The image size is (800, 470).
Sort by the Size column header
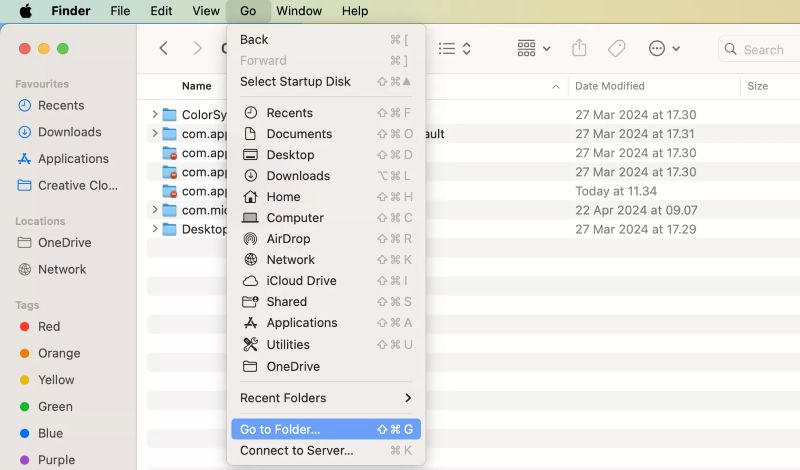click(x=758, y=86)
